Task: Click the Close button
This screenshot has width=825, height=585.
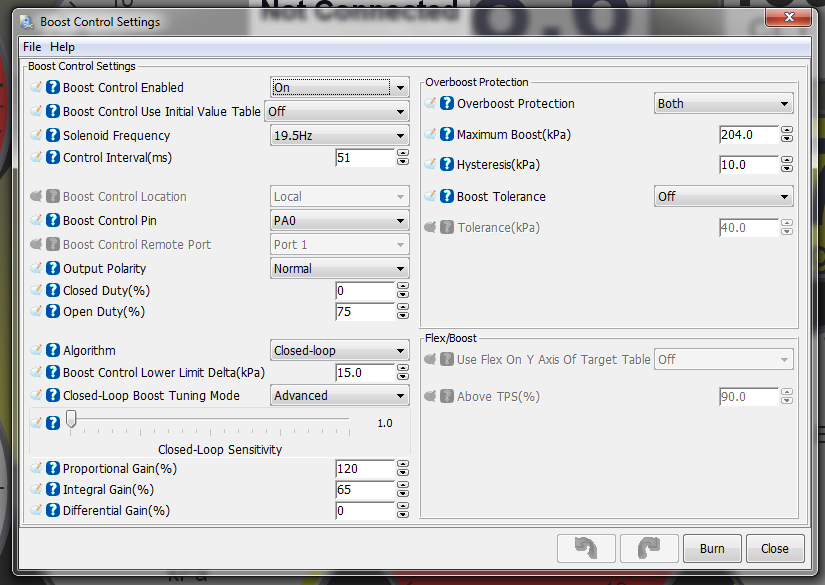Action: tap(775, 548)
